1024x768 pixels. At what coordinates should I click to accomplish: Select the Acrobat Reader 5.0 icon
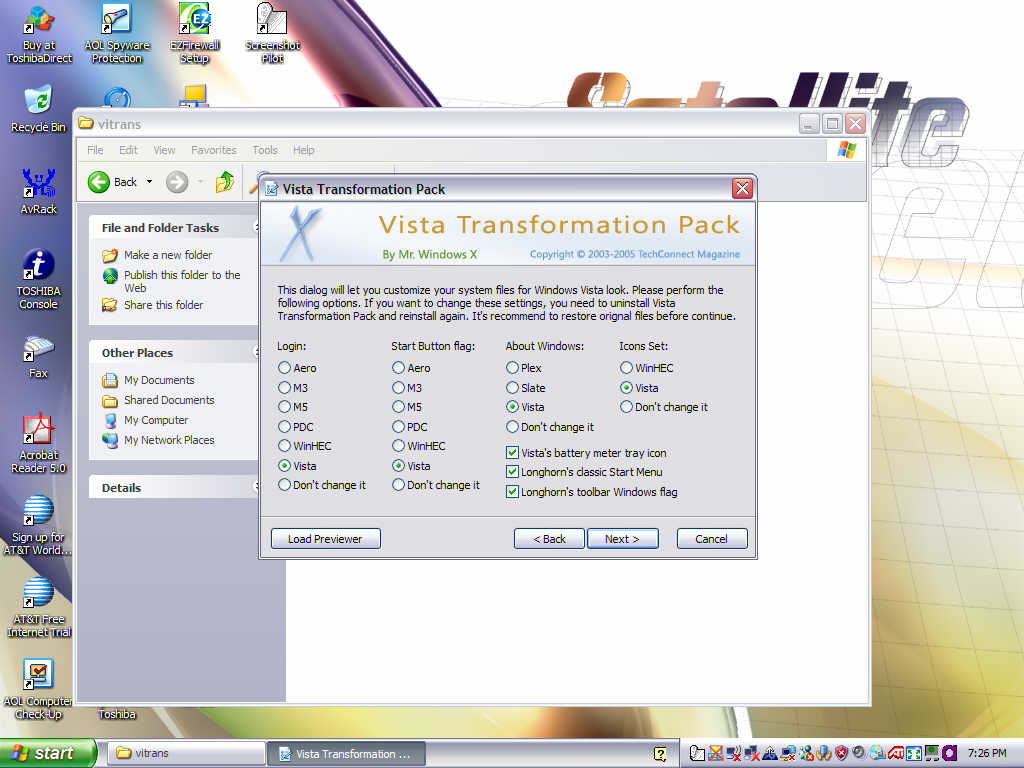click(x=39, y=444)
